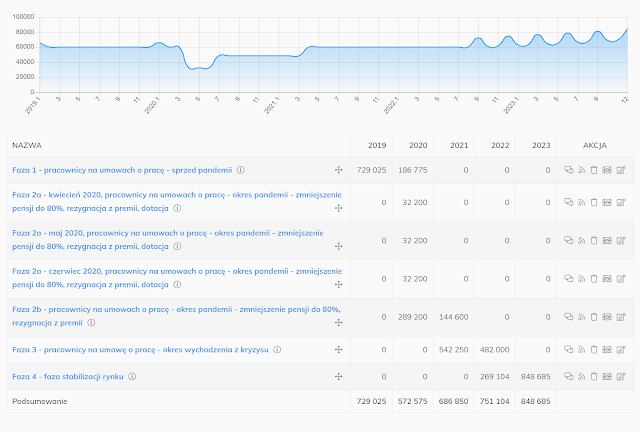Edit the Faza 3 entry with its pencil icon
640x432 pixels.
tap(621, 349)
